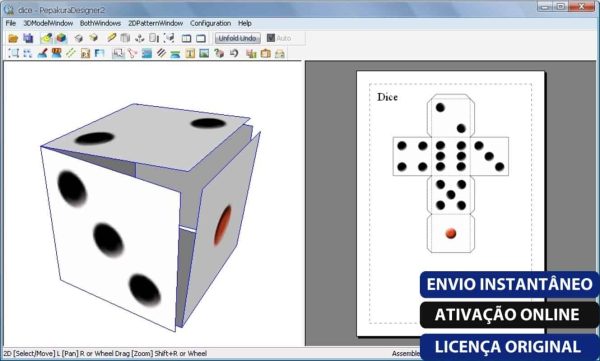The height and width of the screenshot is (361, 600).
Task: Click the green parallel lines icon
Action: click(x=71, y=53)
